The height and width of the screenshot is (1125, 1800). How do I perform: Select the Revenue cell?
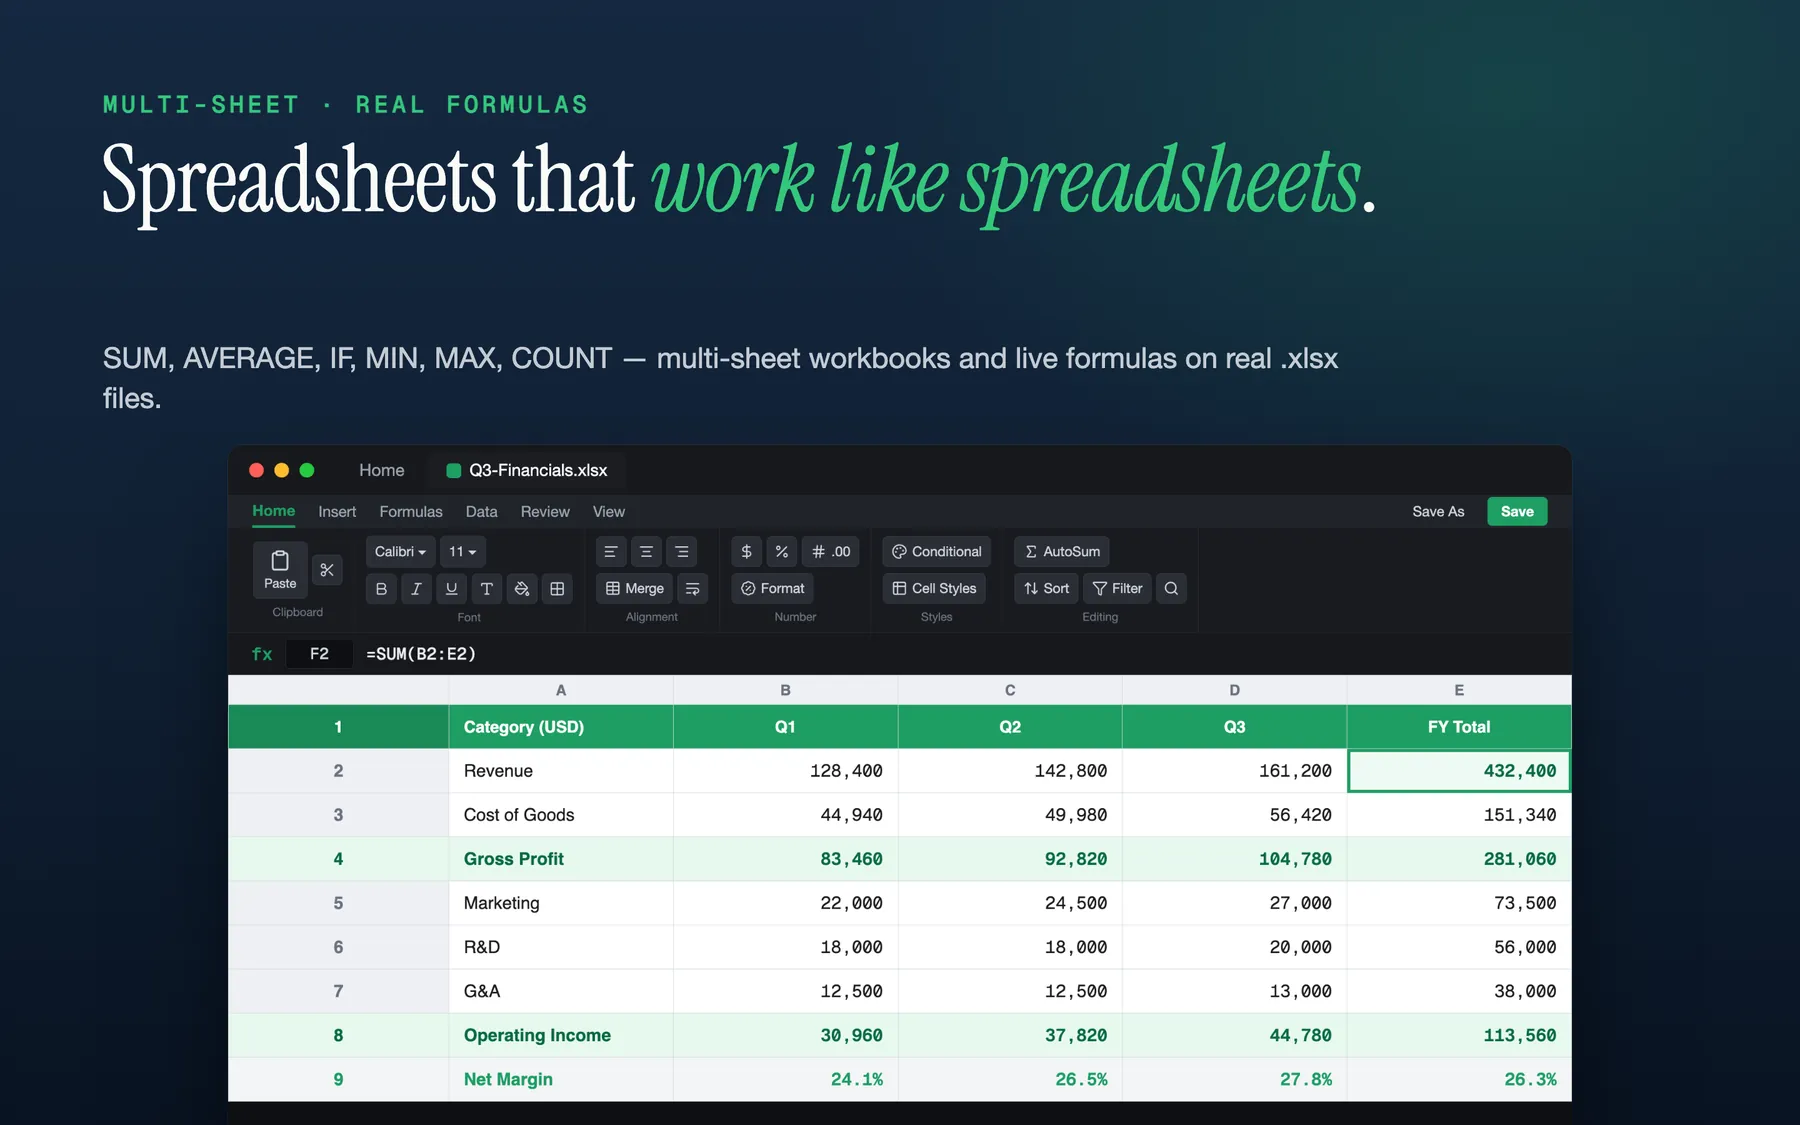point(561,771)
